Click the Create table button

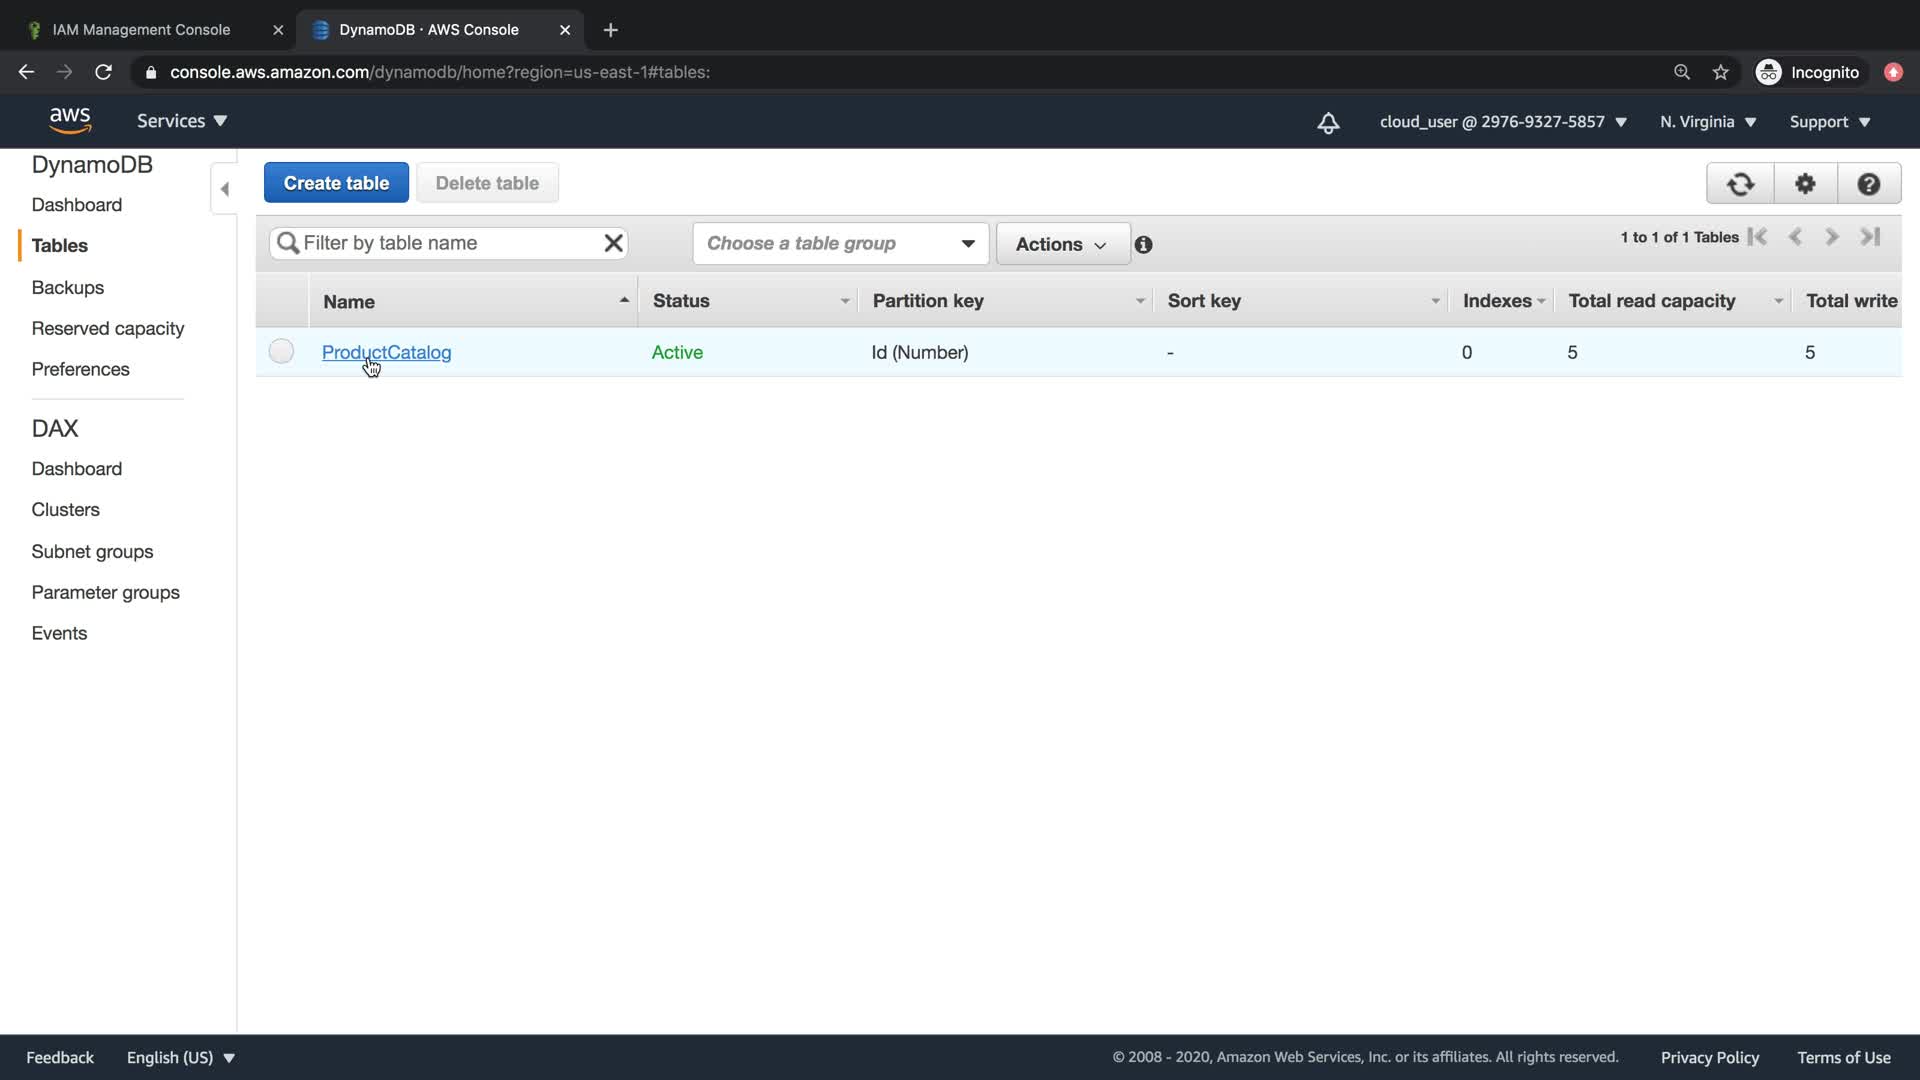(336, 183)
